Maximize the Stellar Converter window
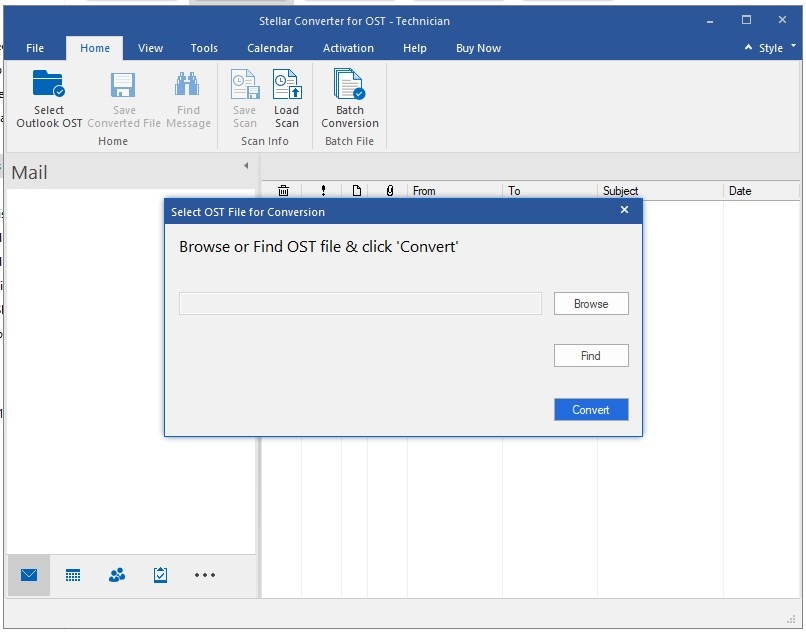Image resolution: width=806 pixels, height=632 pixels. (x=746, y=20)
